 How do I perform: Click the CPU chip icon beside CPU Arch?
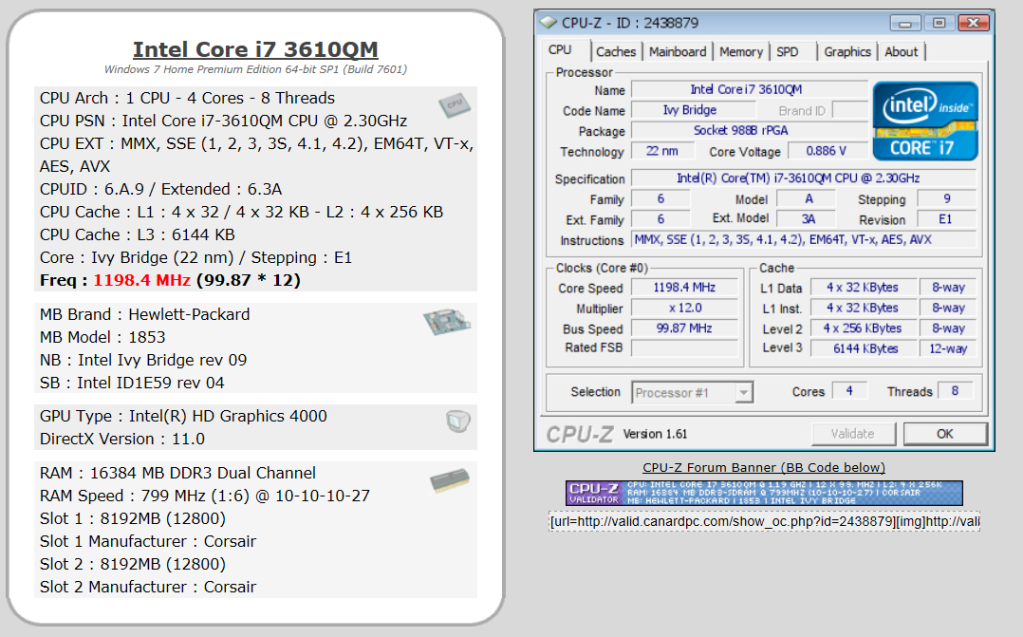click(x=454, y=105)
